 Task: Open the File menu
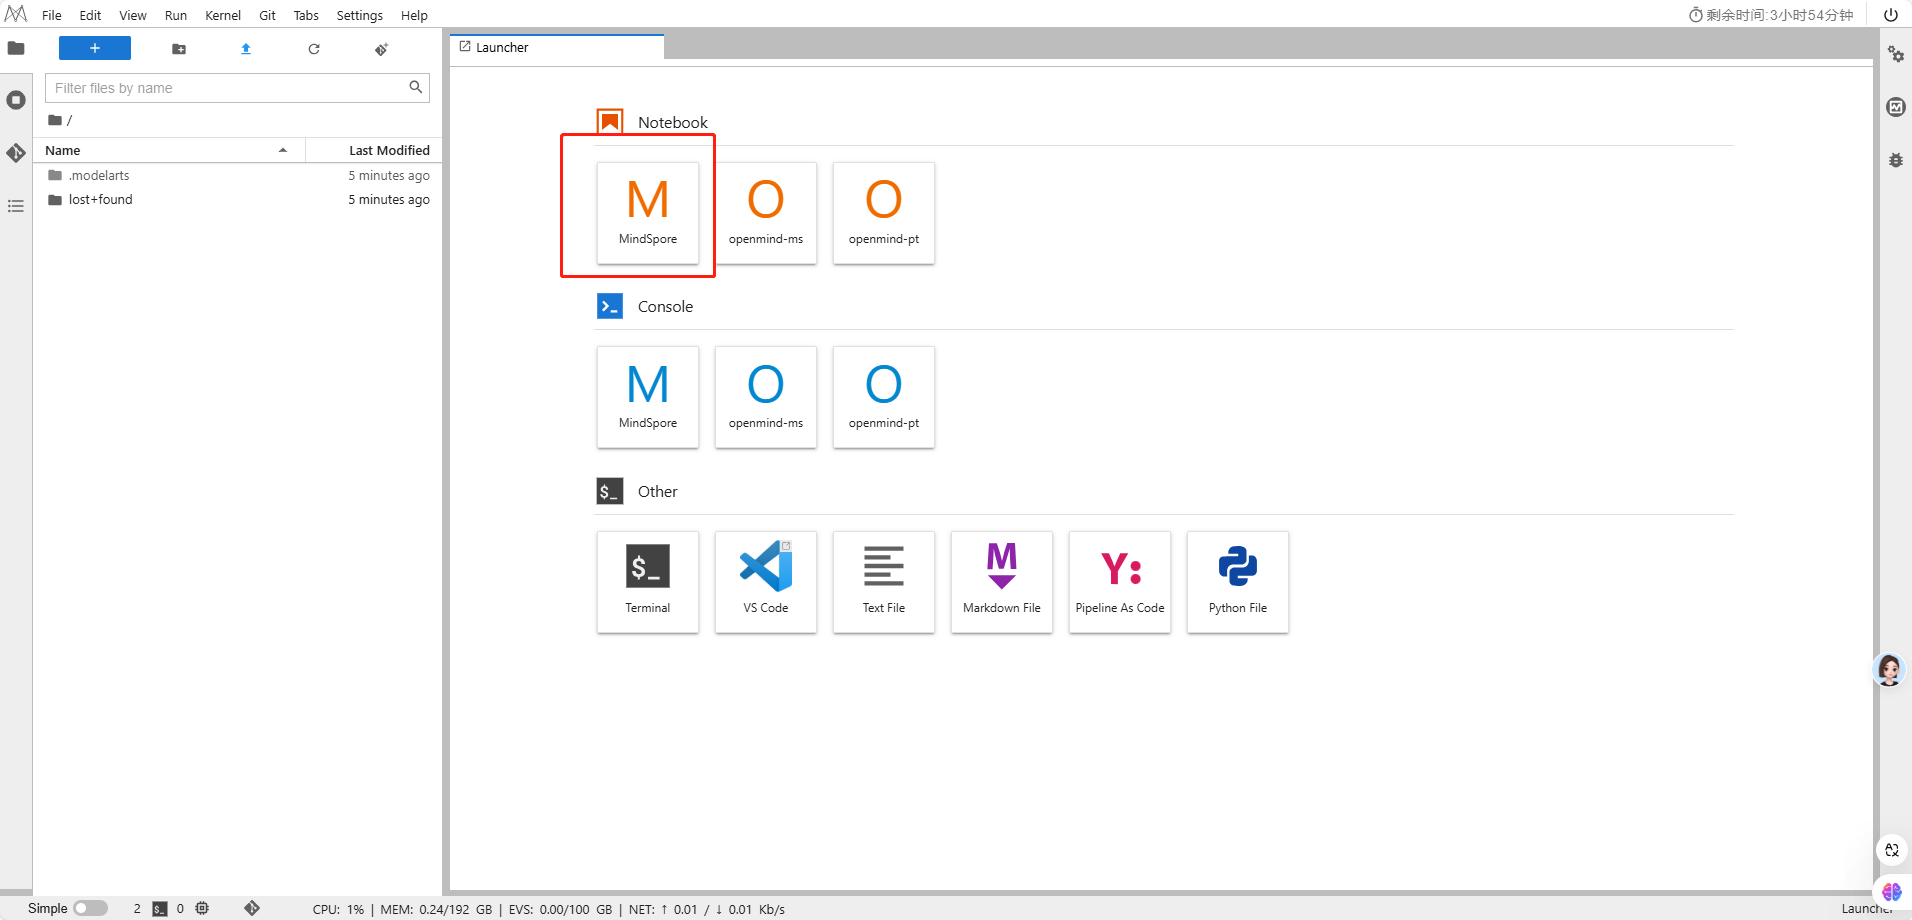pyautogui.click(x=52, y=15)
